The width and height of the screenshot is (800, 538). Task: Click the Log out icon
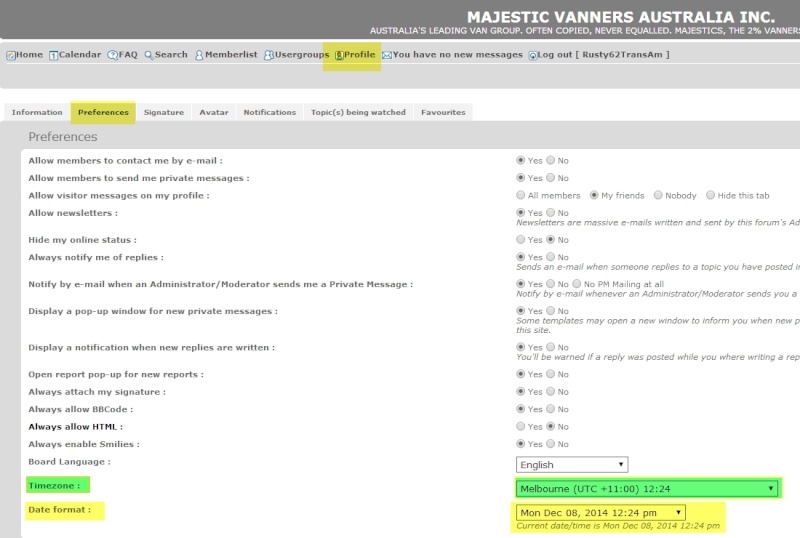pyautogui.click(x=533, y=55)
